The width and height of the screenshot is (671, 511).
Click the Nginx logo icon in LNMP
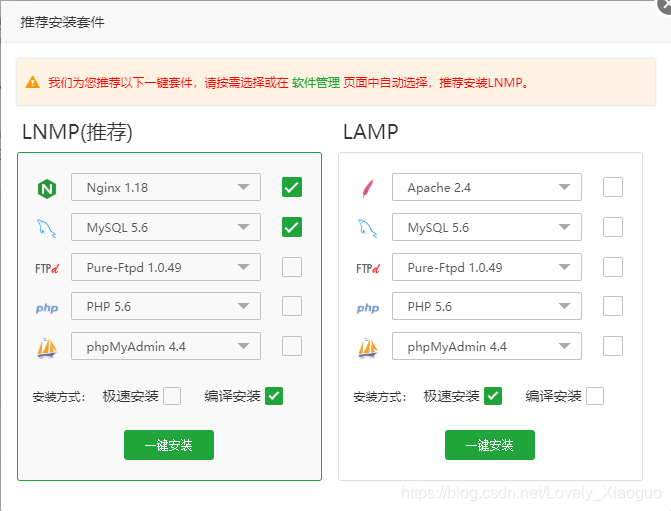point(47,188)
